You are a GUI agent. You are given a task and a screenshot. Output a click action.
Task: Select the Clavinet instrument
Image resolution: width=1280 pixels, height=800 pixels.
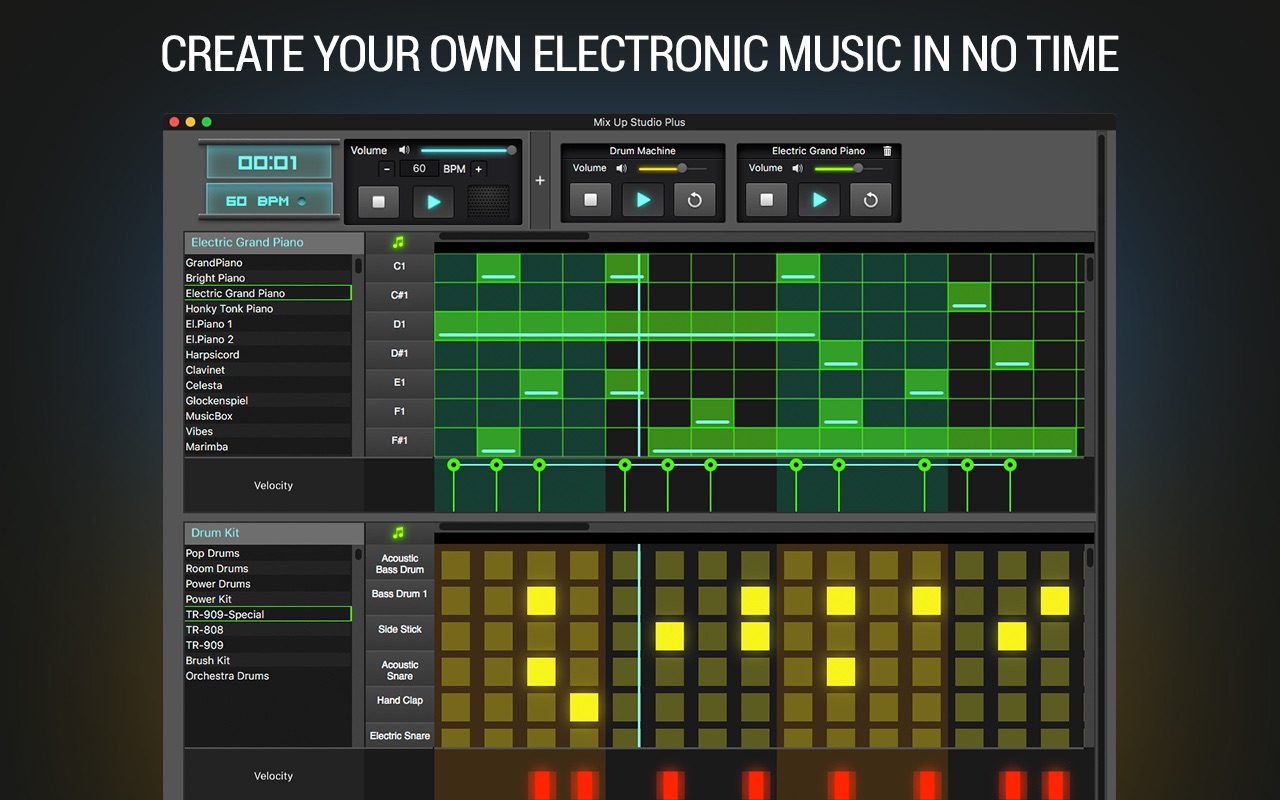pos(267,370)
